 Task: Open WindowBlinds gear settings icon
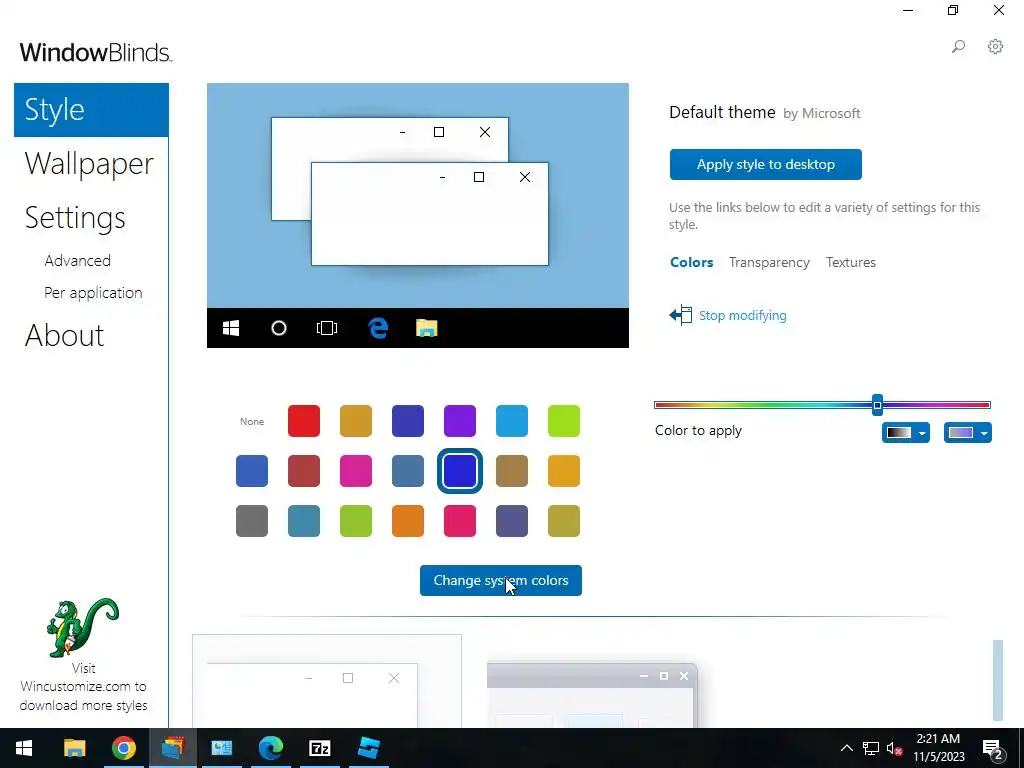coord(995,46)
